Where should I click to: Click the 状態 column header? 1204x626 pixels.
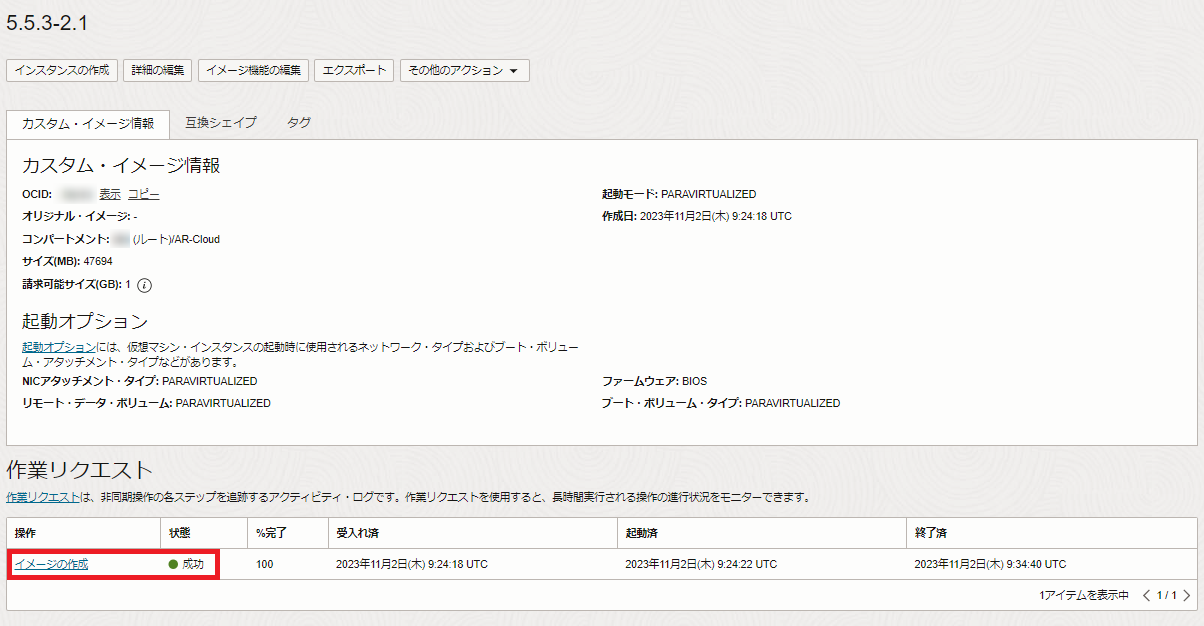tap(181, 533)
